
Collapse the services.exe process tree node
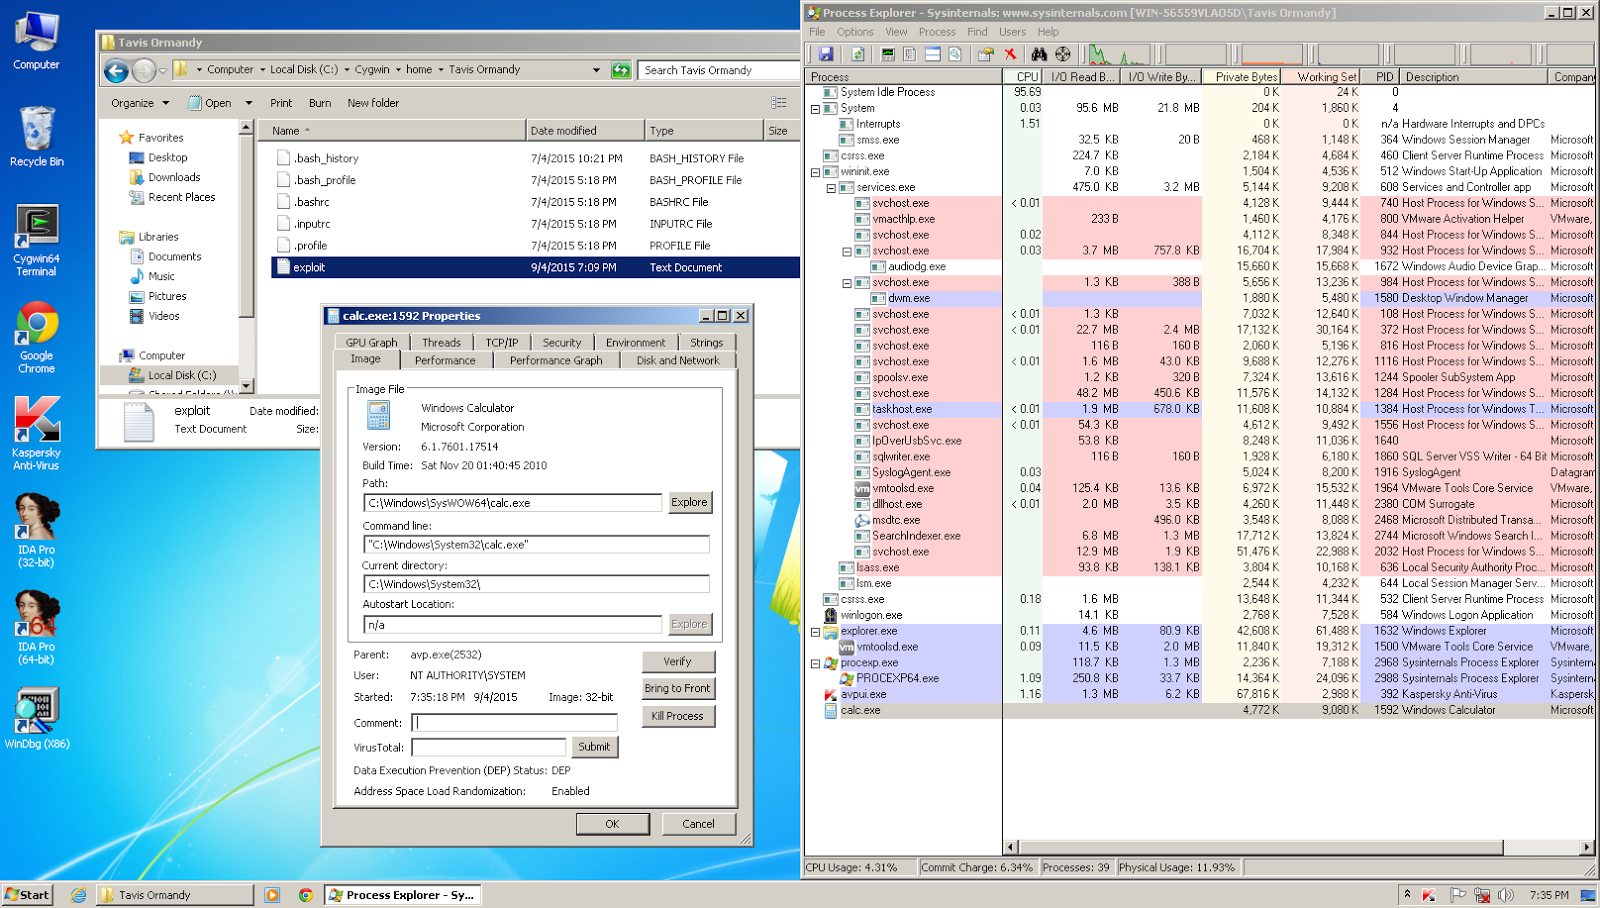(831, 187)
